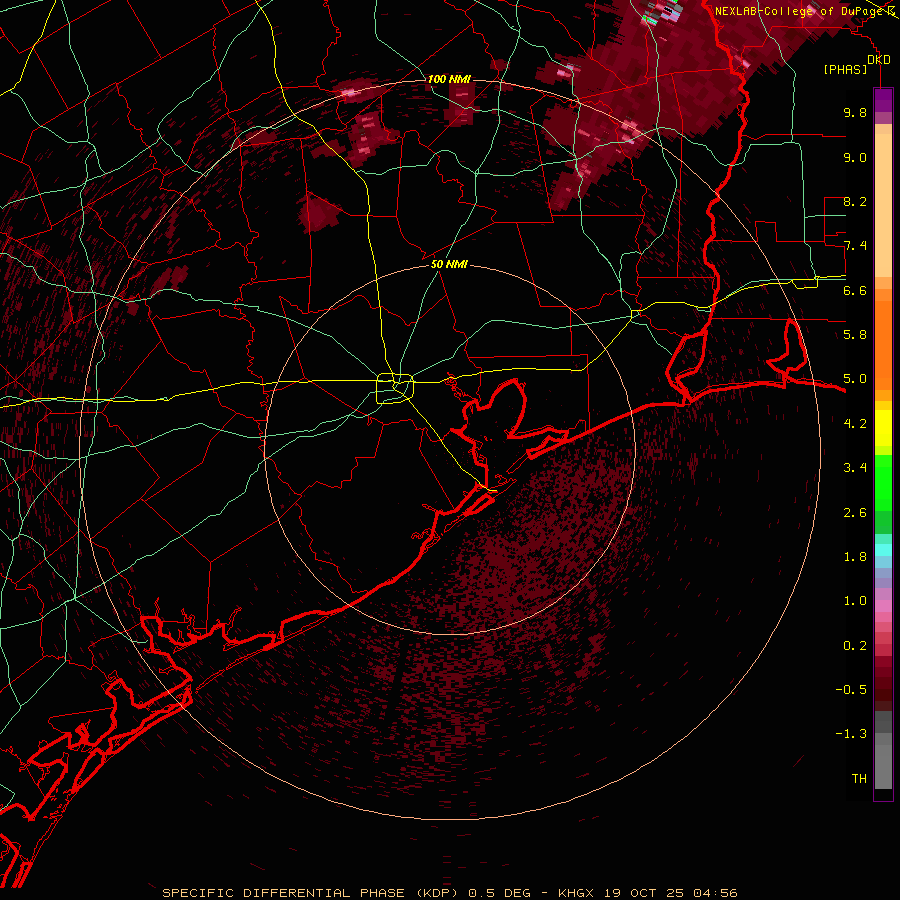Viewport: 900px width, 900px height.
Task: Click the "100 NMI" range ring label
Action: click(x=449, y=79)
